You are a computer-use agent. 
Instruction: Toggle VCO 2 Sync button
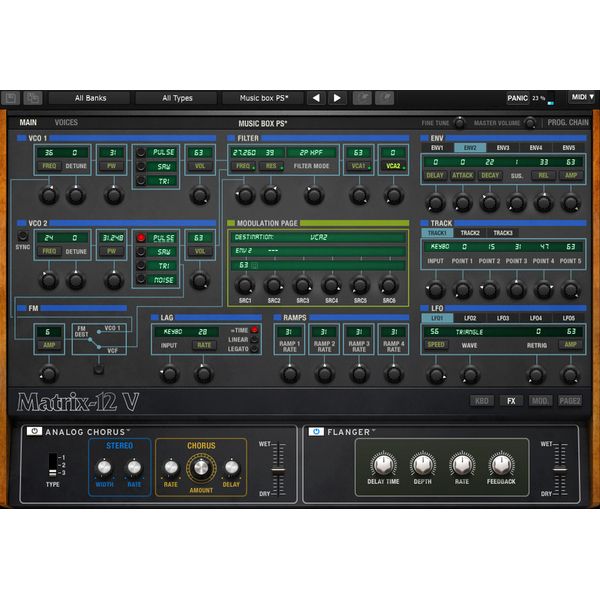23,236
